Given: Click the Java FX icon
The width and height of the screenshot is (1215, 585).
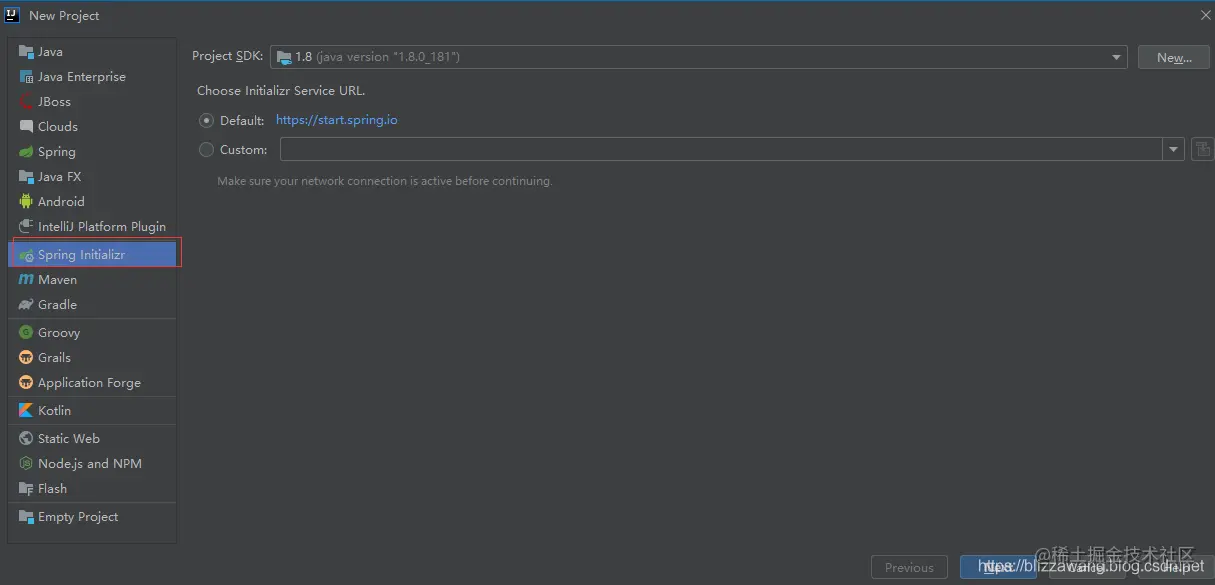Looking at the screenshot, I should pyautogui.click(x=26, y=177).
